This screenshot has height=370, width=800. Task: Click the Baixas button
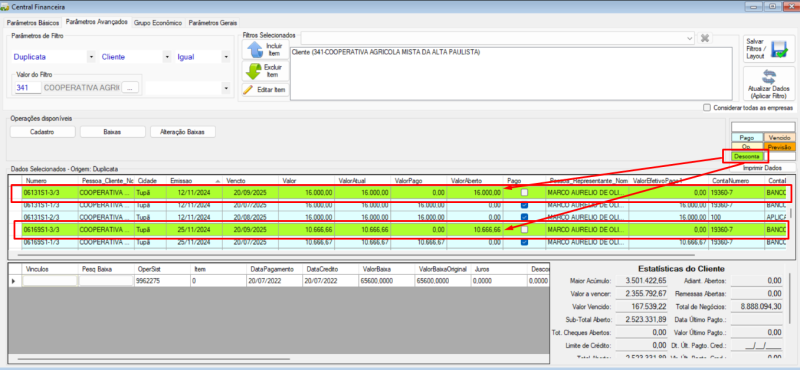113,132
